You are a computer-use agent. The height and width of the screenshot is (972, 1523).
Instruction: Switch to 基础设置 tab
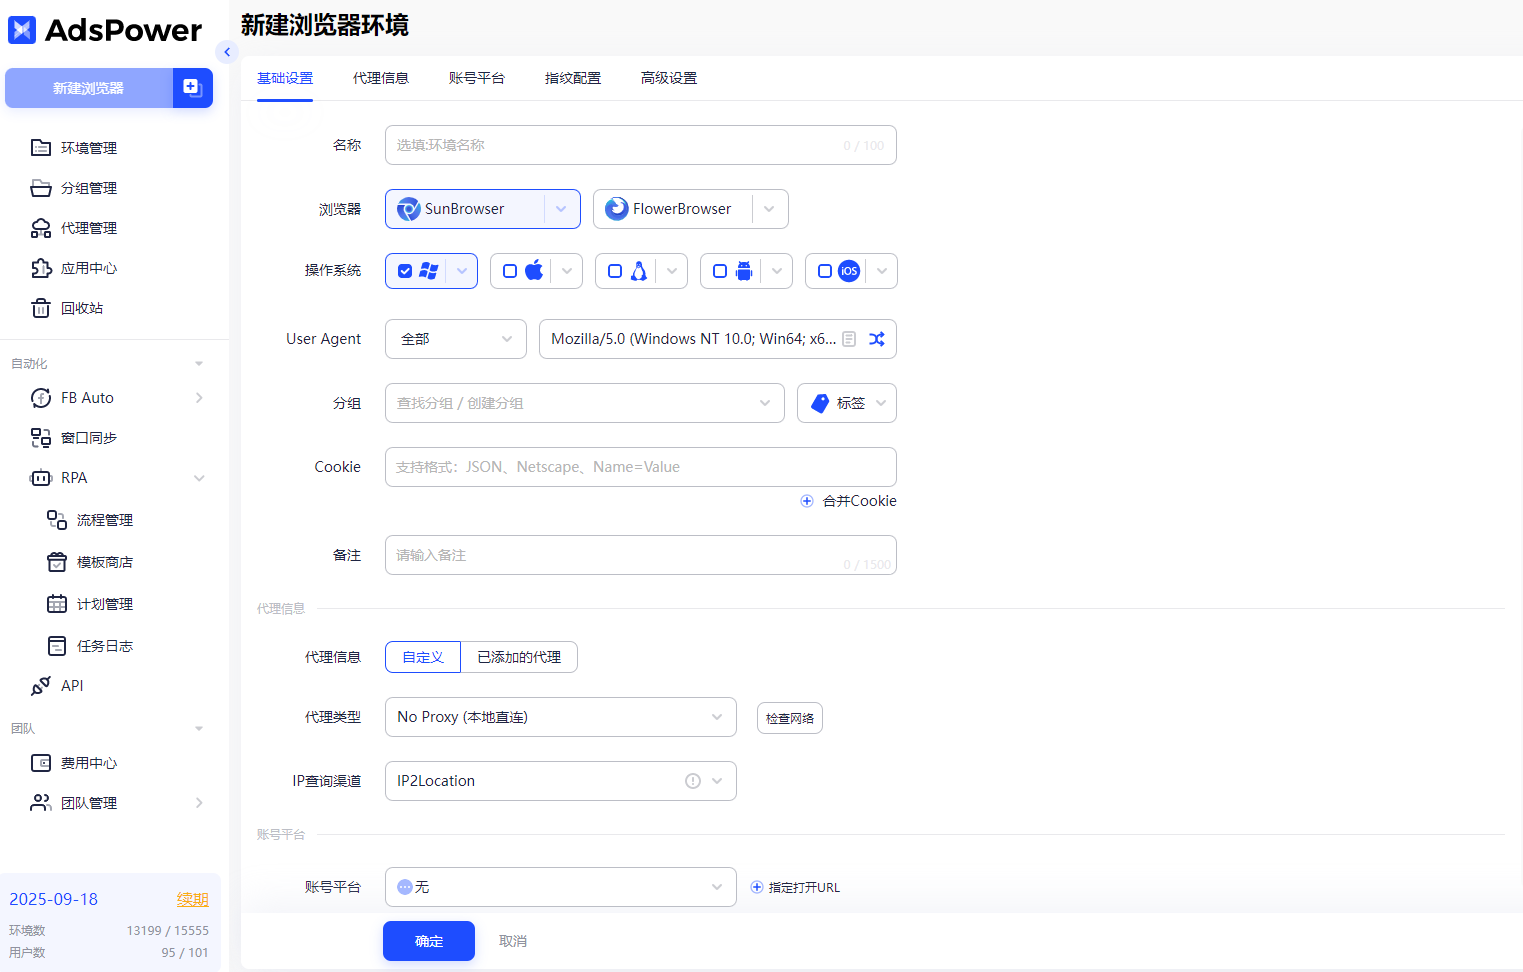tap(285, 78)
